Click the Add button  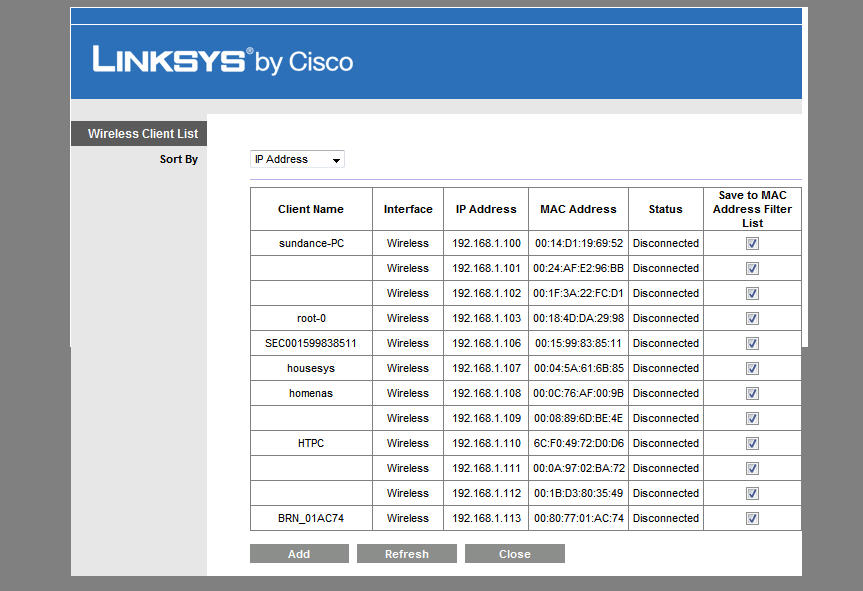[299, 554]
